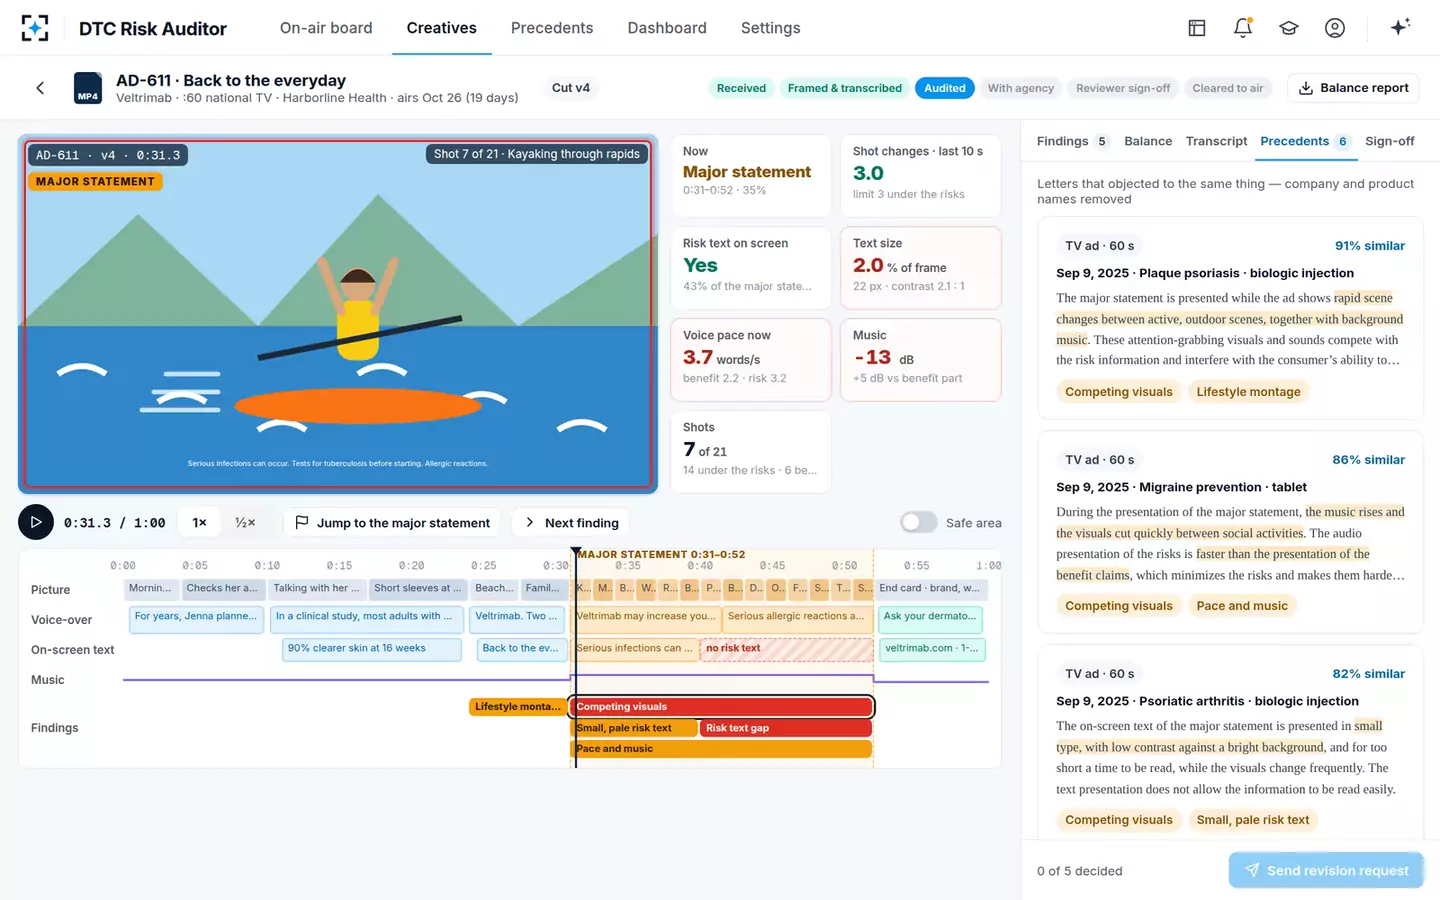The height and width of the screenshot is (900, 1440).
Task: Open the notifications bell
Action: click(x=1243, y=28)
